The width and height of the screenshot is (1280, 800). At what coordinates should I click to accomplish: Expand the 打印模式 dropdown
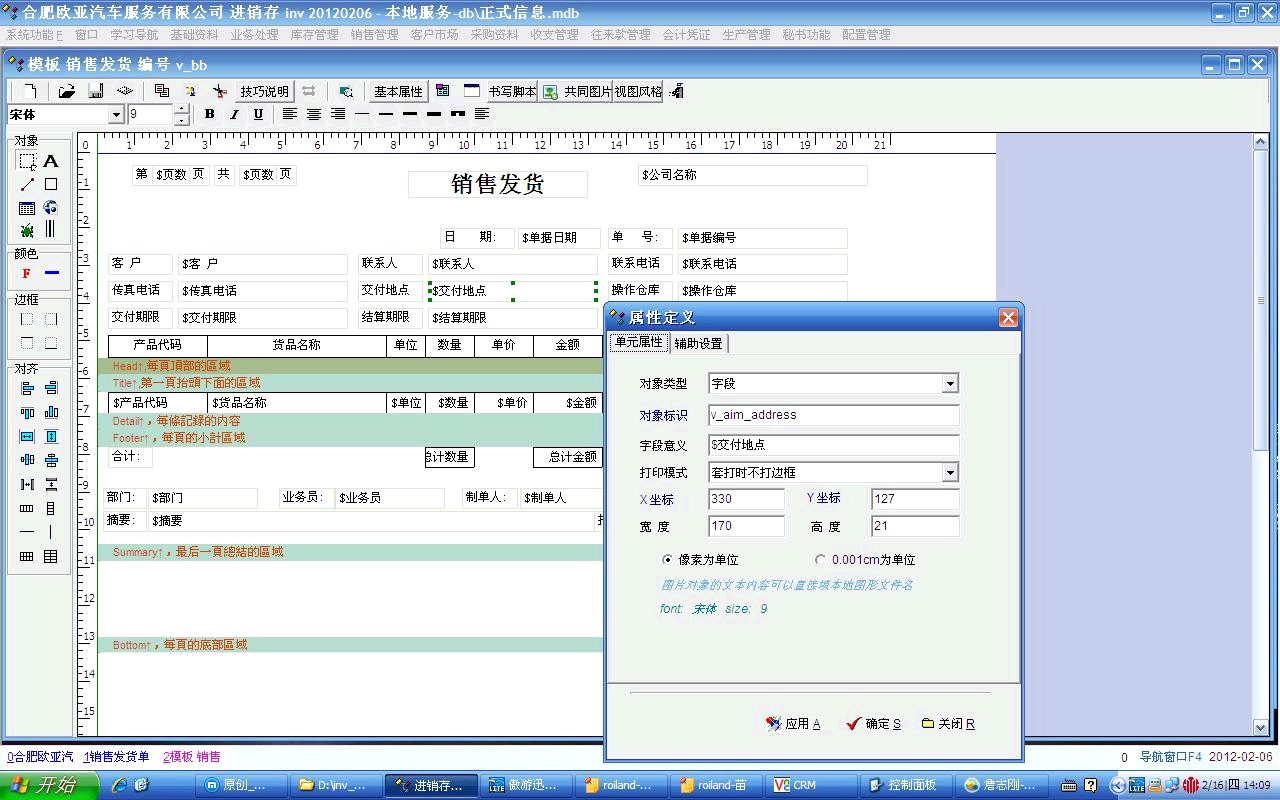coord(950,473)
